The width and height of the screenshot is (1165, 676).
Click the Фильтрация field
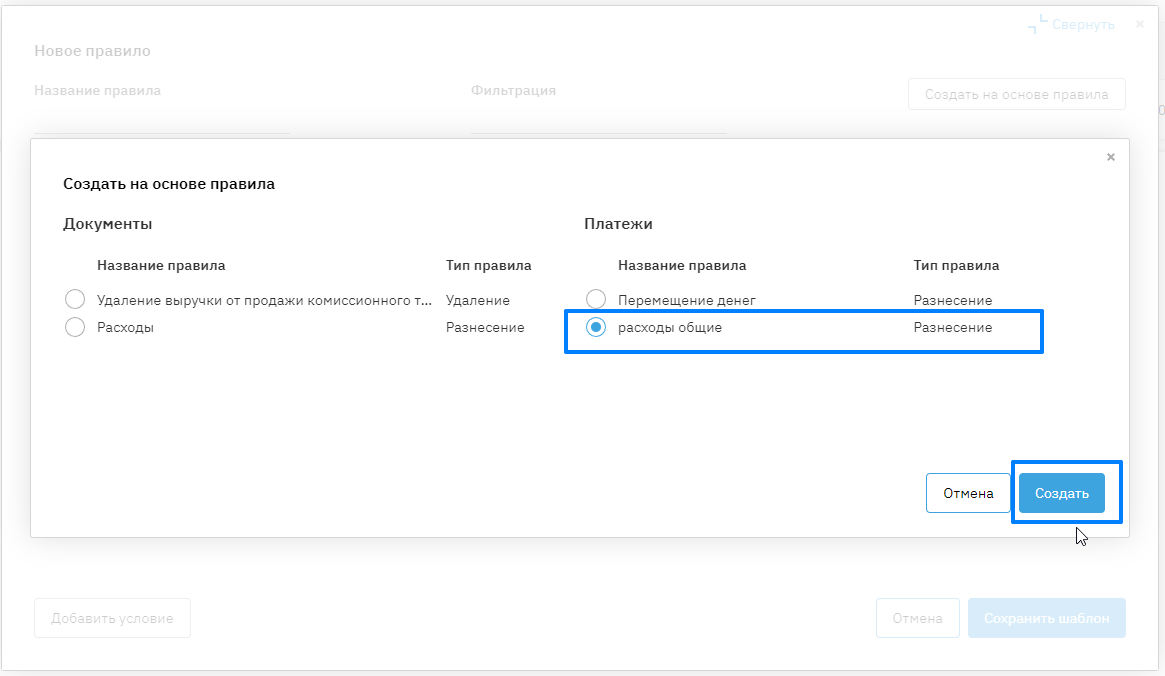(x=598, y=120)
